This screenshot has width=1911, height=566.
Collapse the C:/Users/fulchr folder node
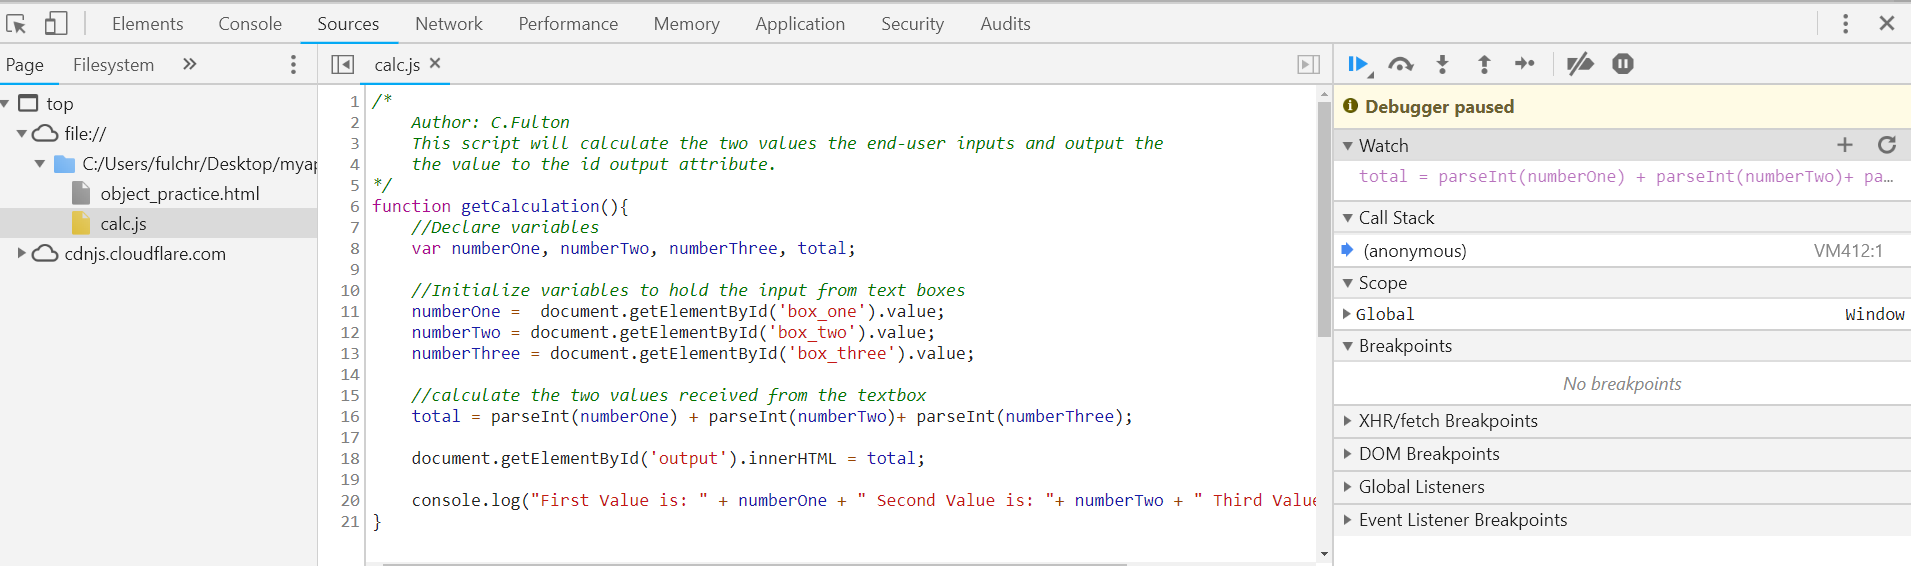(x=40, y=163)
